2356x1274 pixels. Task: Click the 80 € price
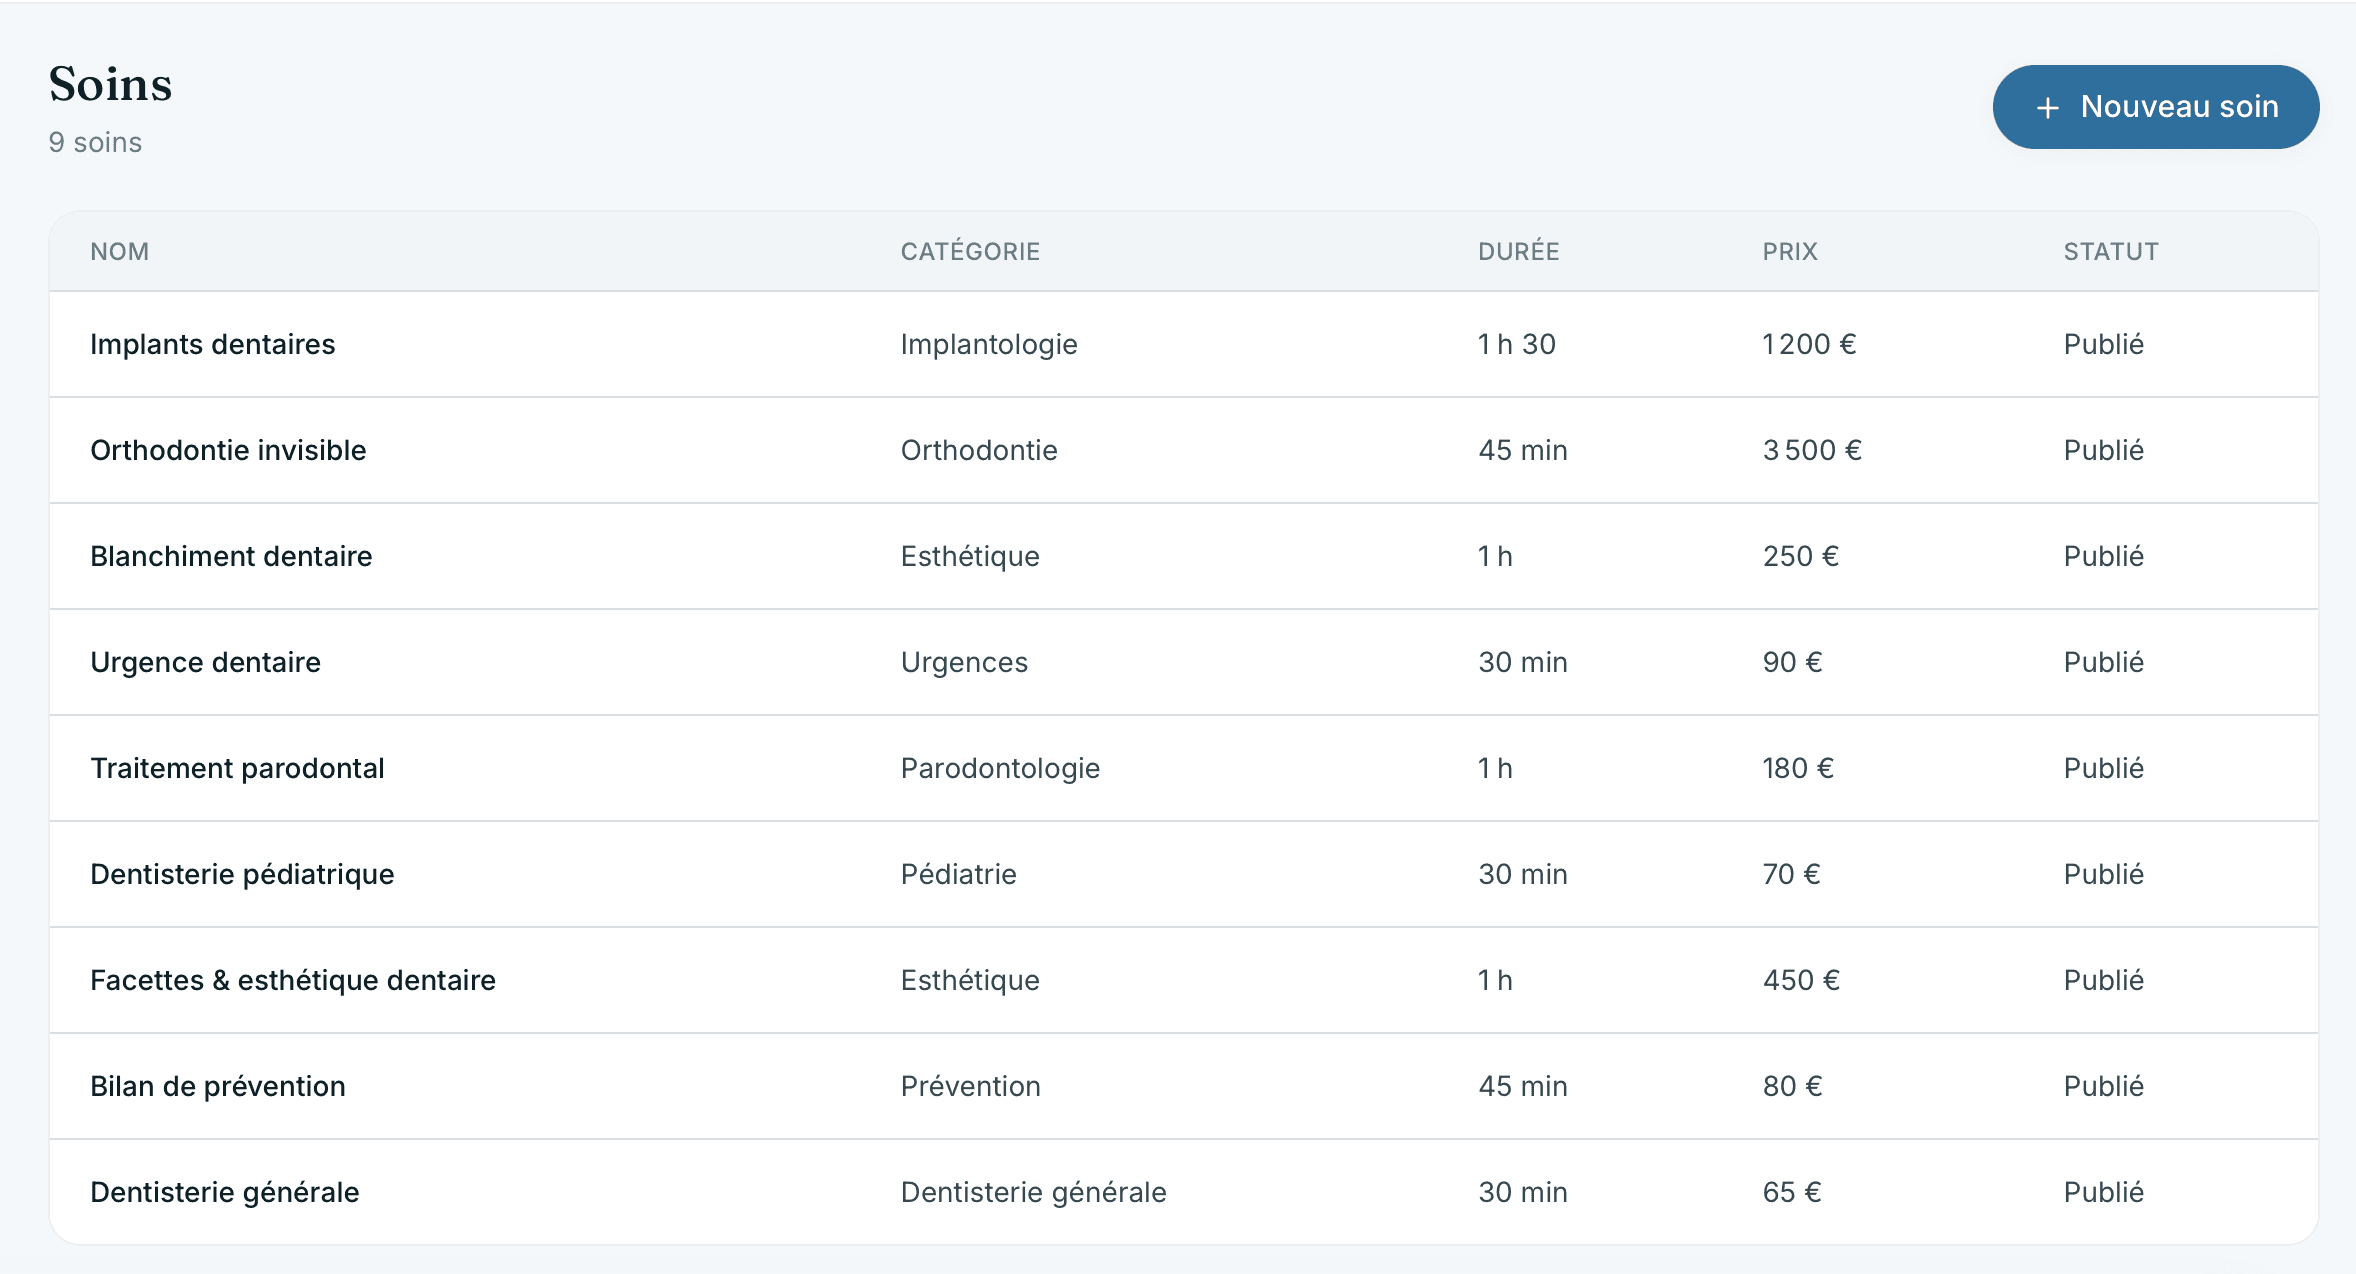pyautogui.click(x=1792, y=1086)
